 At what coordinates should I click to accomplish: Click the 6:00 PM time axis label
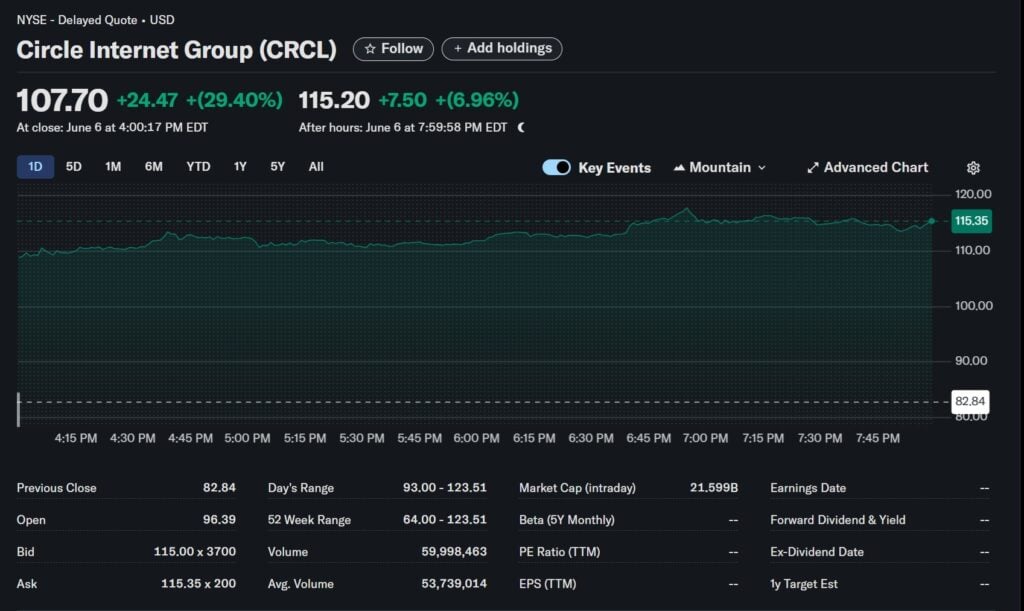(476, 438)
